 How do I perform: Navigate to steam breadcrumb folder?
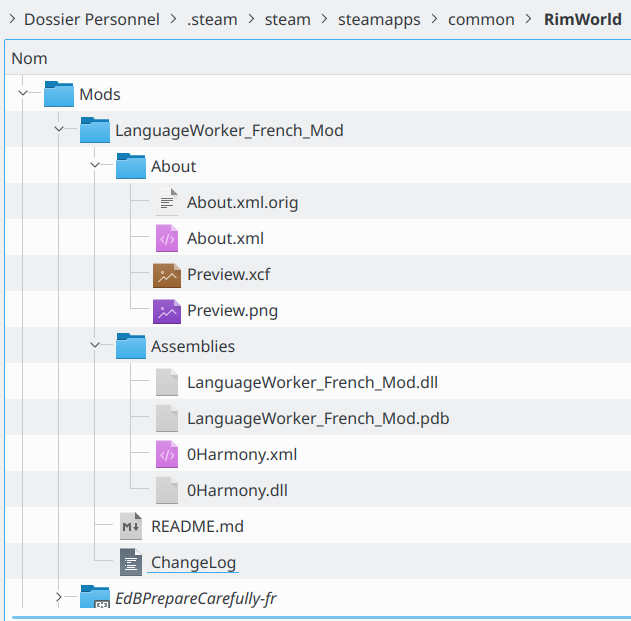click(288, 19)
